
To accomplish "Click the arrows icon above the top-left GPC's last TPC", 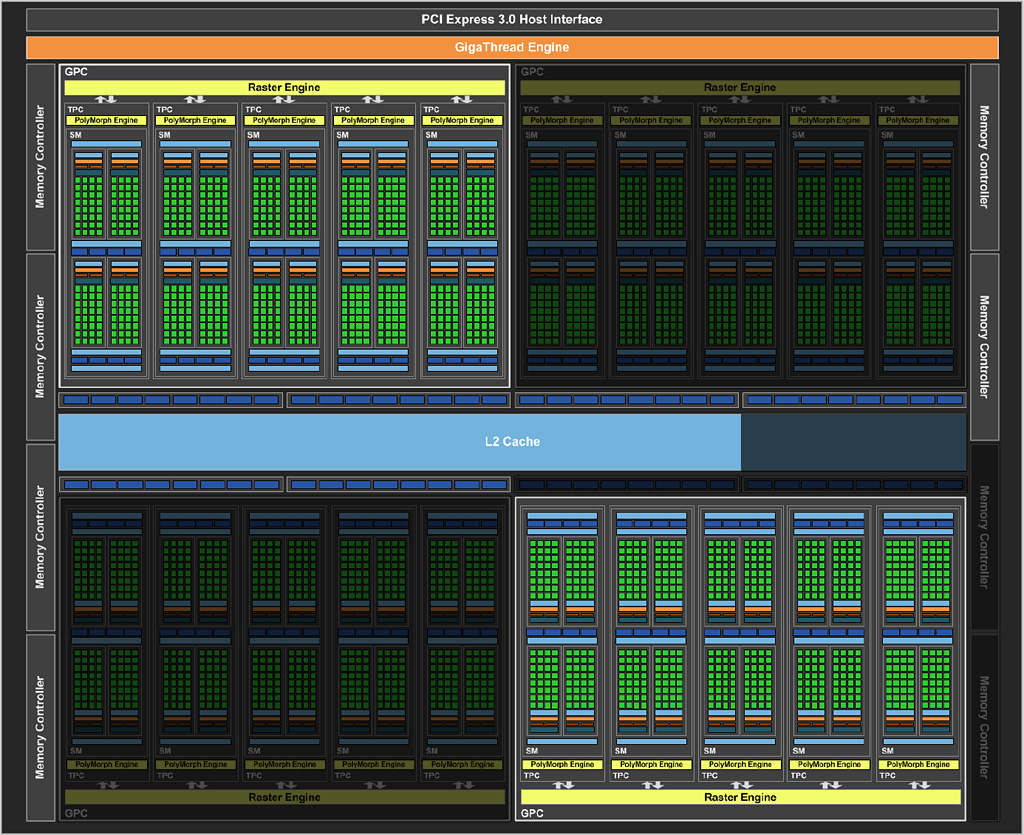I will [462, 100].
